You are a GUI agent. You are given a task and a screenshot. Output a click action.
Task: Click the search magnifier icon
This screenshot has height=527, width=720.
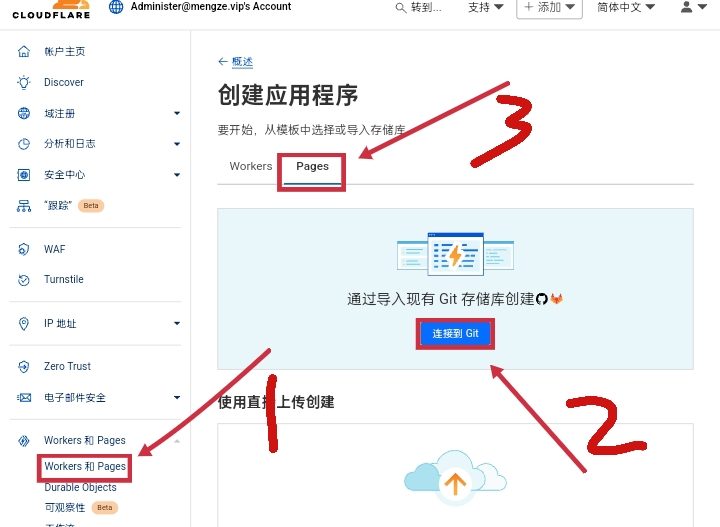tap(401, 8)
